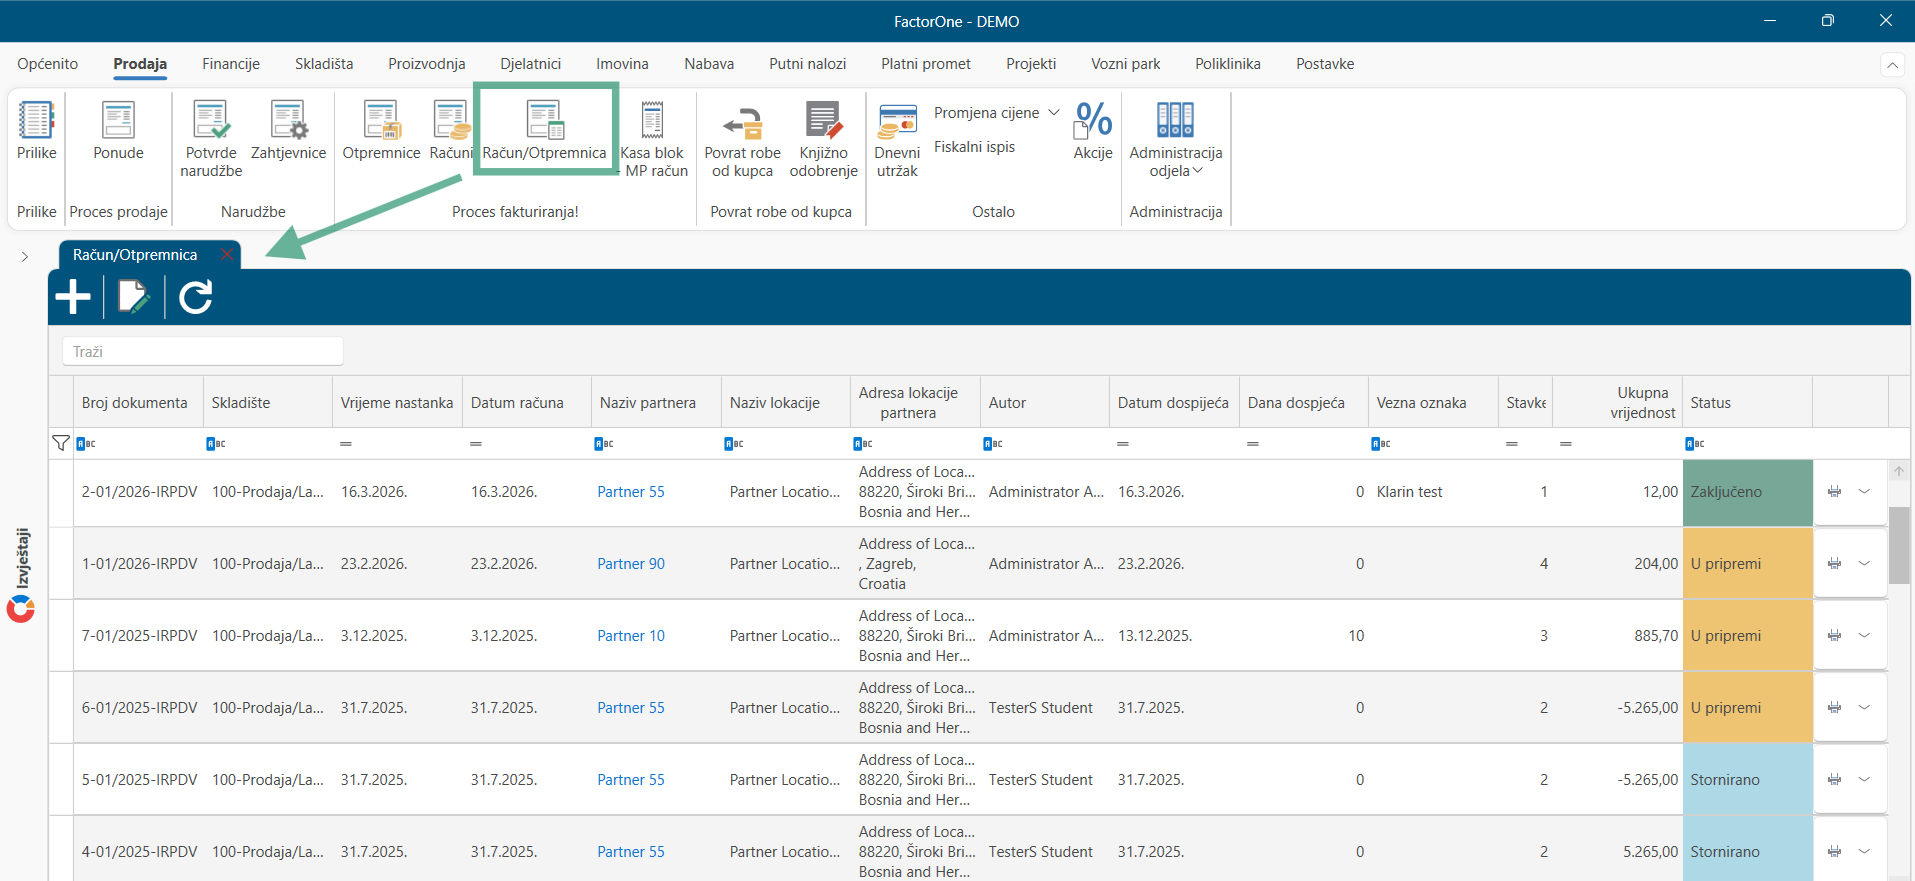The width and height of the screenshot is (1915, 881).
Task: Click the filter funnel icon in grid
Action: pyautogui.click(x=61, y=443)
